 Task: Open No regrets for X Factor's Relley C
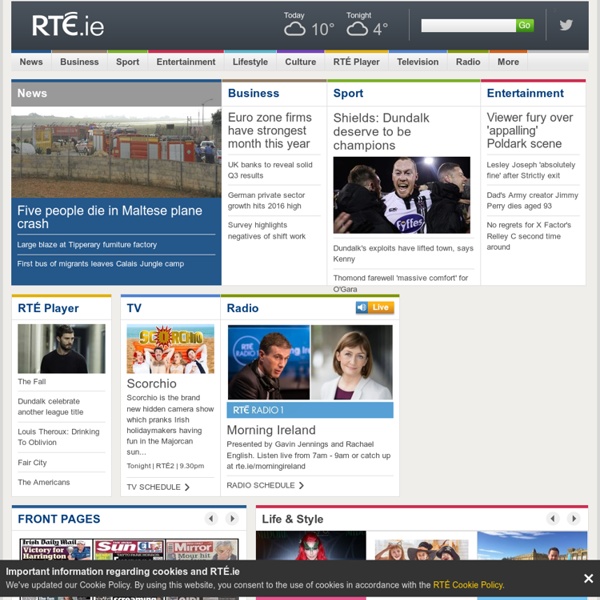(529, 236)
